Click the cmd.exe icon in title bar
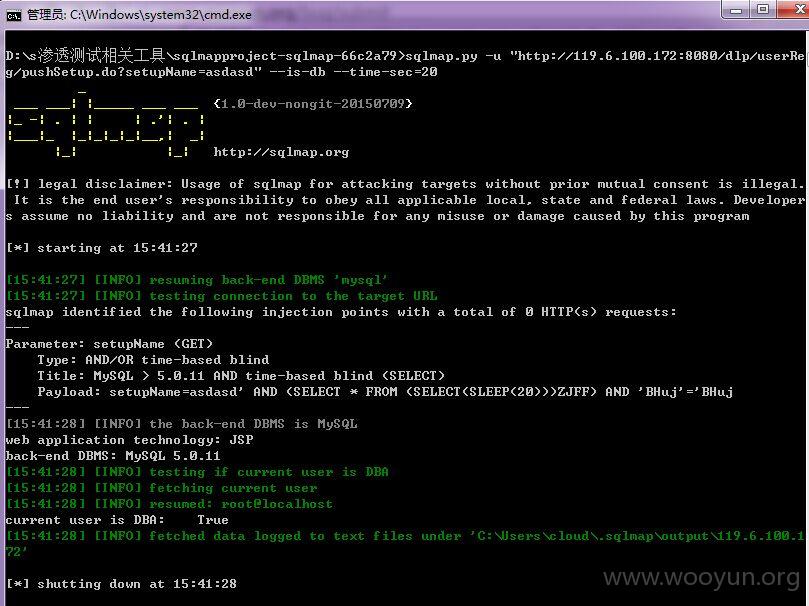Screen dimensions: 809x606 coord(13,15)
